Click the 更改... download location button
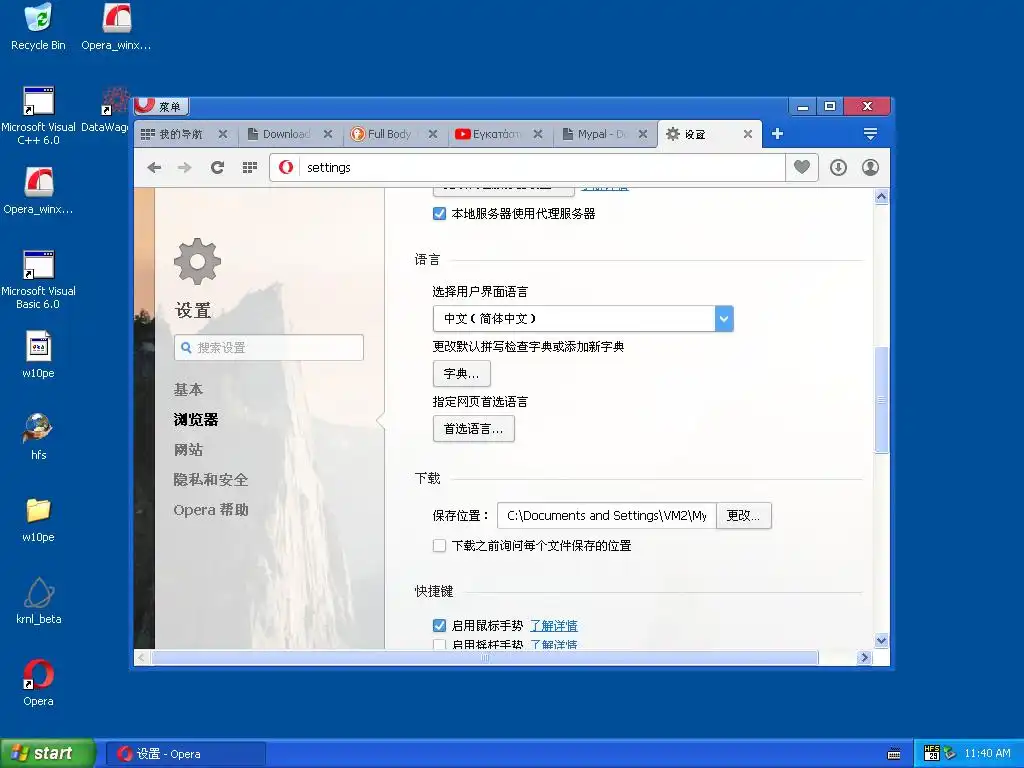Screen dimensions: 1024x768 click(x=744, y=515)
